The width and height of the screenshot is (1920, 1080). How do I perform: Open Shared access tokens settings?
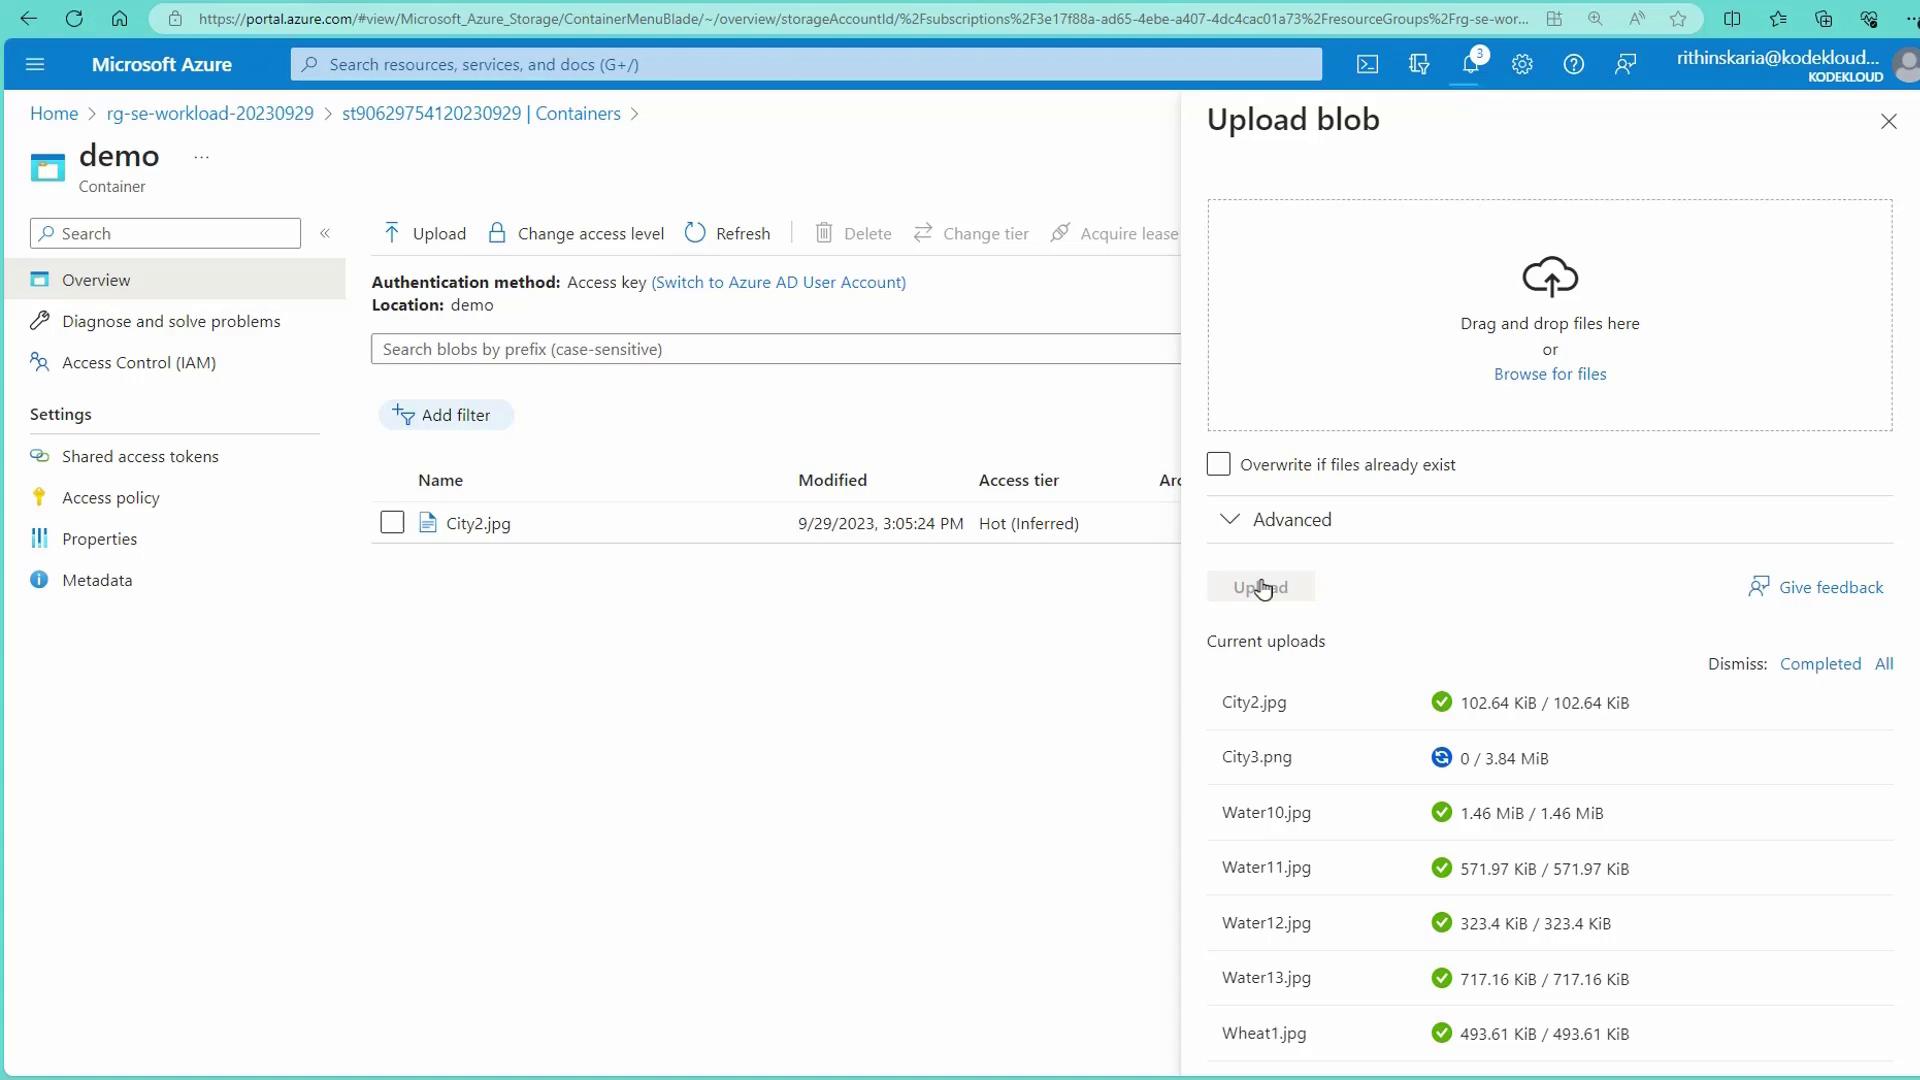[140, 456]
